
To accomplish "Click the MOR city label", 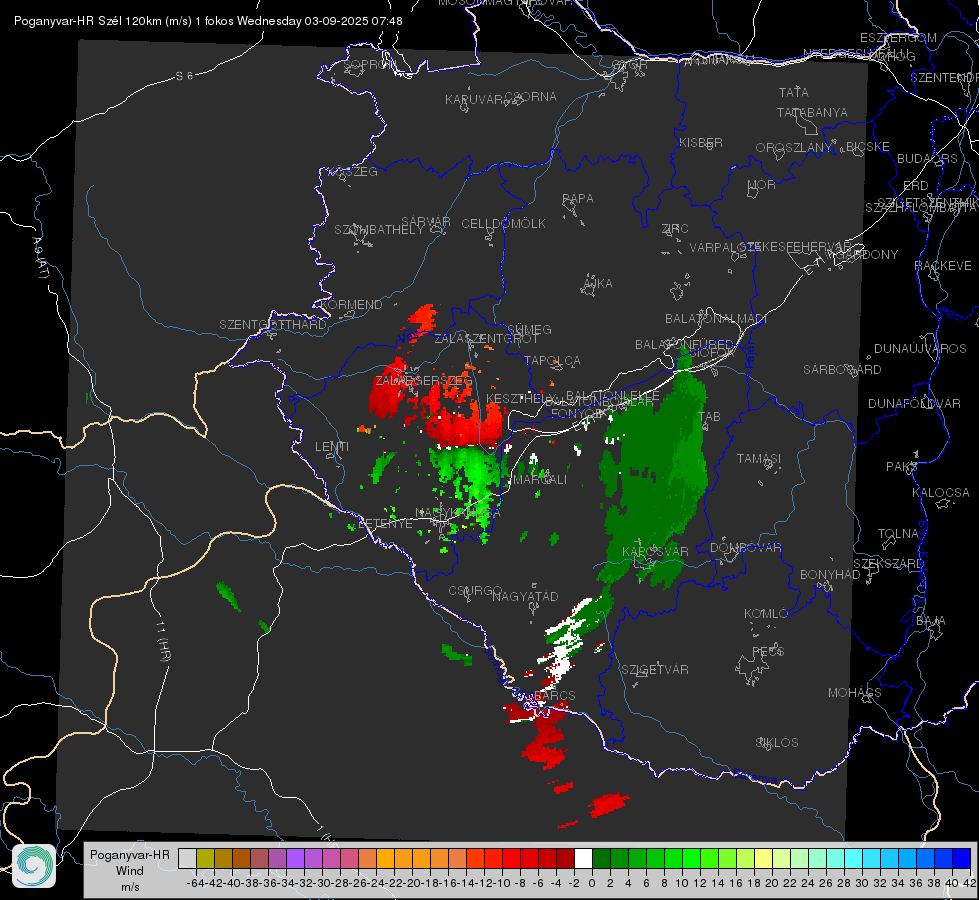I will (x=762, y=184).
